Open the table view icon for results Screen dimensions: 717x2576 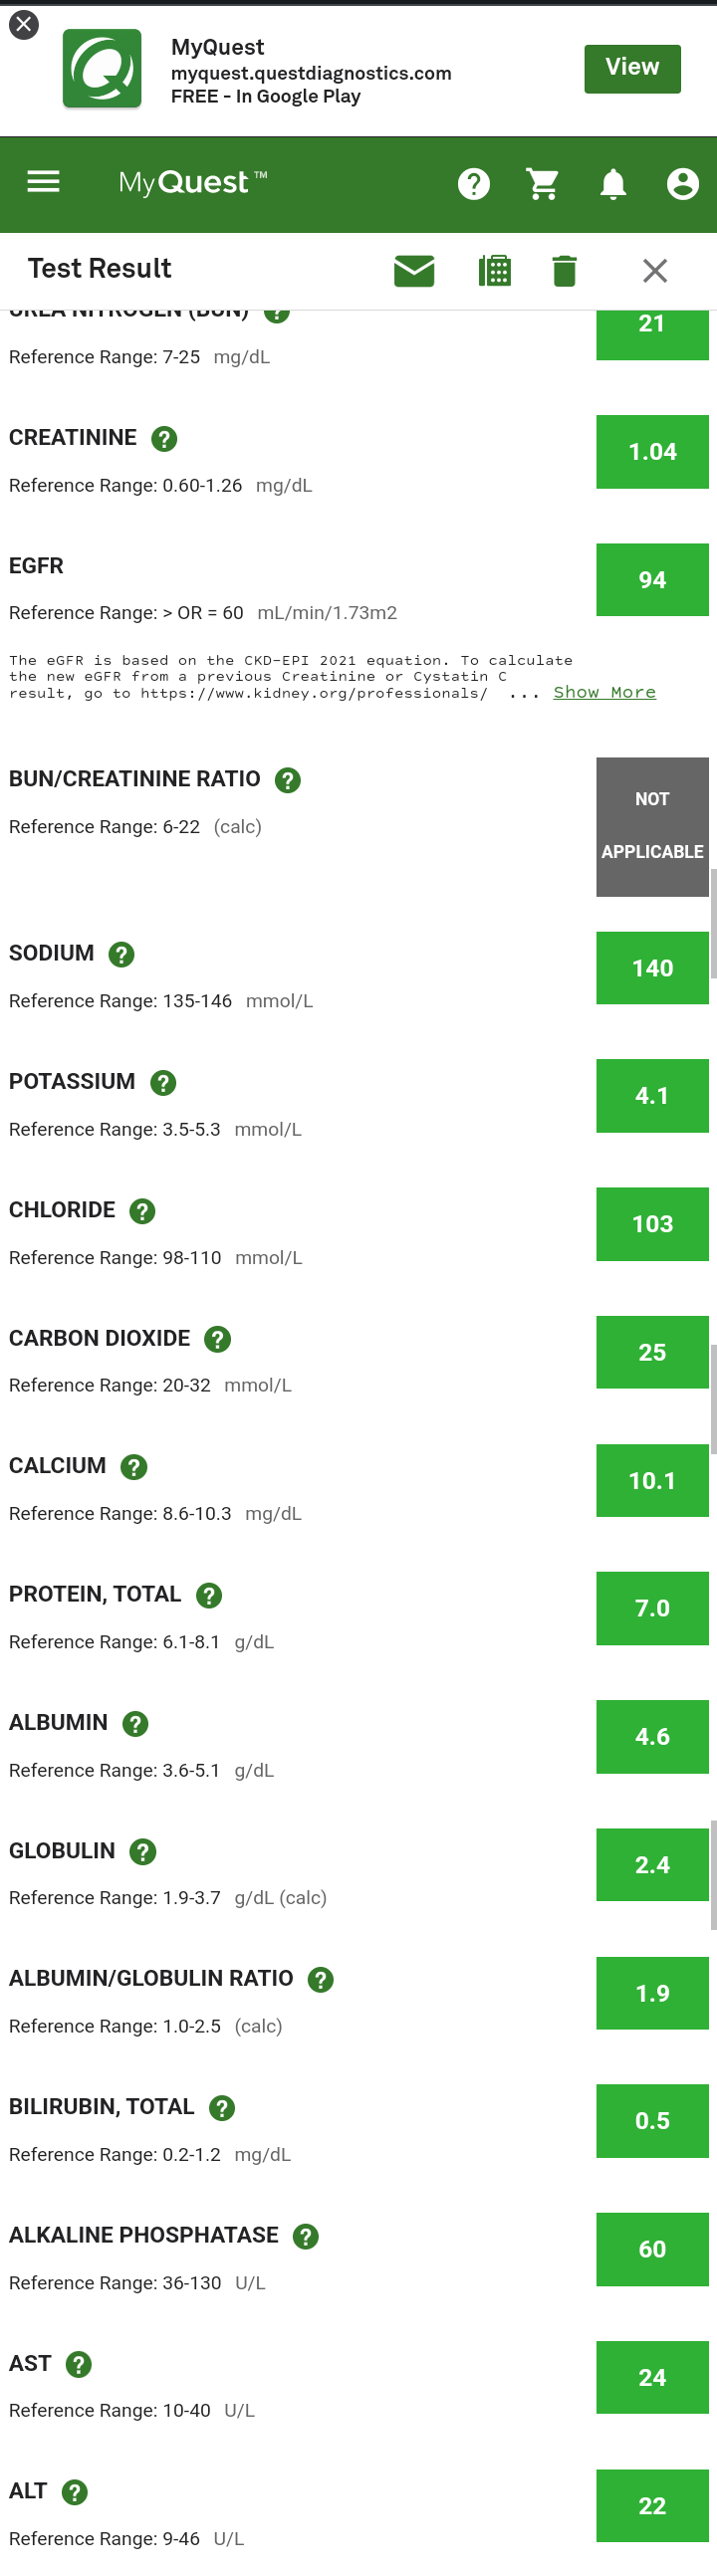(494, 271)
